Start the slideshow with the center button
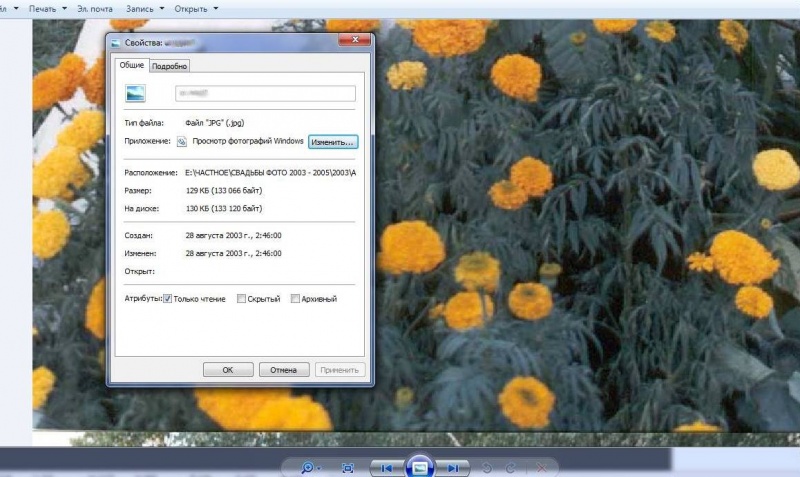800x477 pixels. click(419, 467)
